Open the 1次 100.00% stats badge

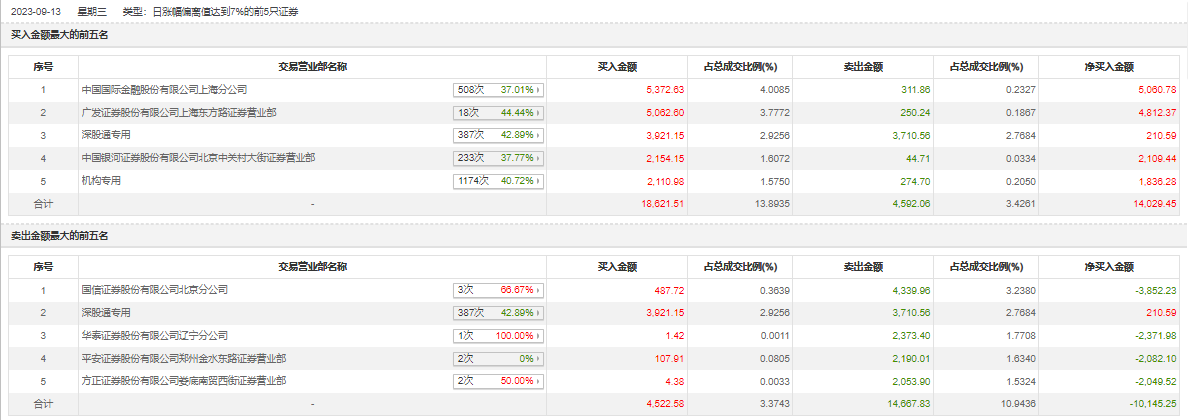498,335
